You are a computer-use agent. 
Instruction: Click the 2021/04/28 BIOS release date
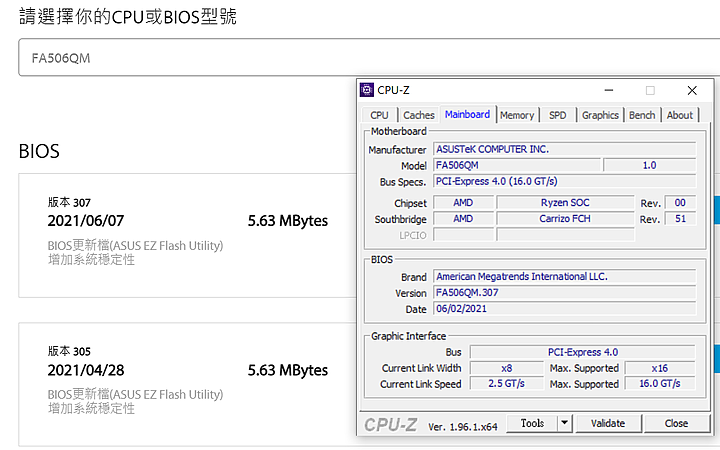tap(86, 370)
